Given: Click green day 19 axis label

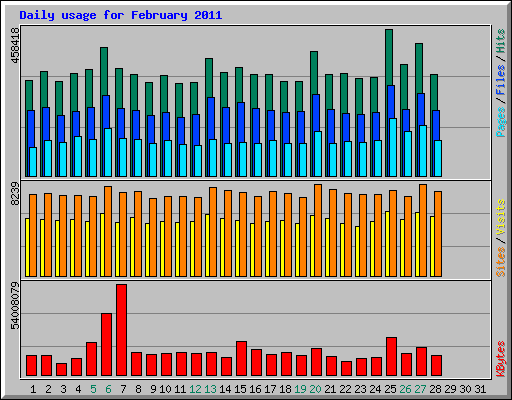Looking at the screenshot, I should pyautogui.click(x=300, y=389).
